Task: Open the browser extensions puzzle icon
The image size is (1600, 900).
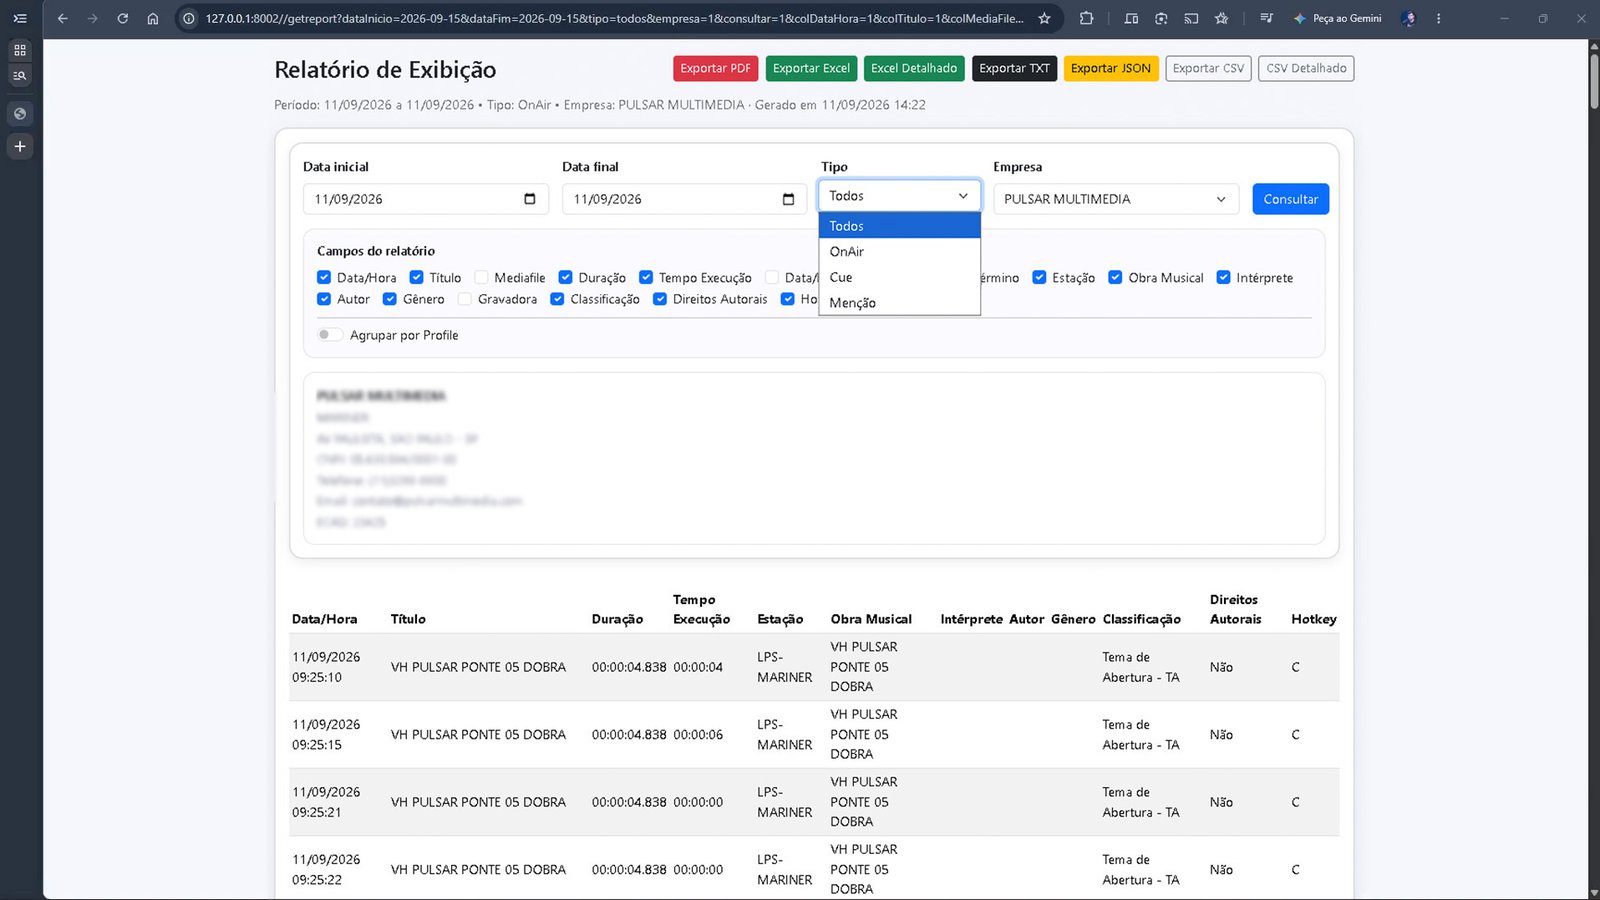Action: coord(1087,18)
